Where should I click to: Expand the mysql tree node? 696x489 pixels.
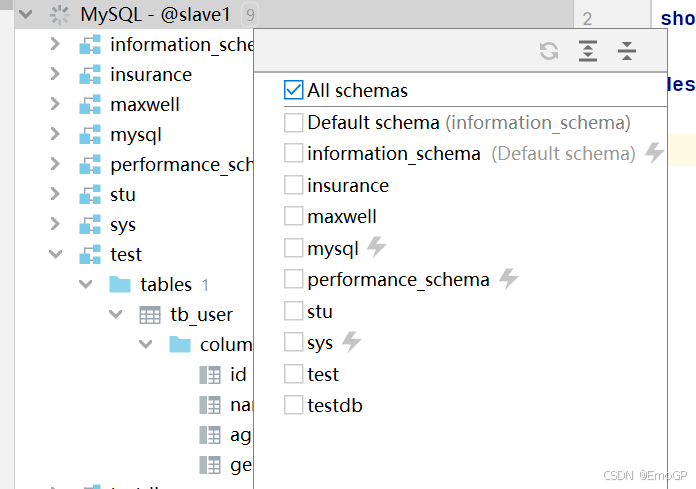click(55, 134)
